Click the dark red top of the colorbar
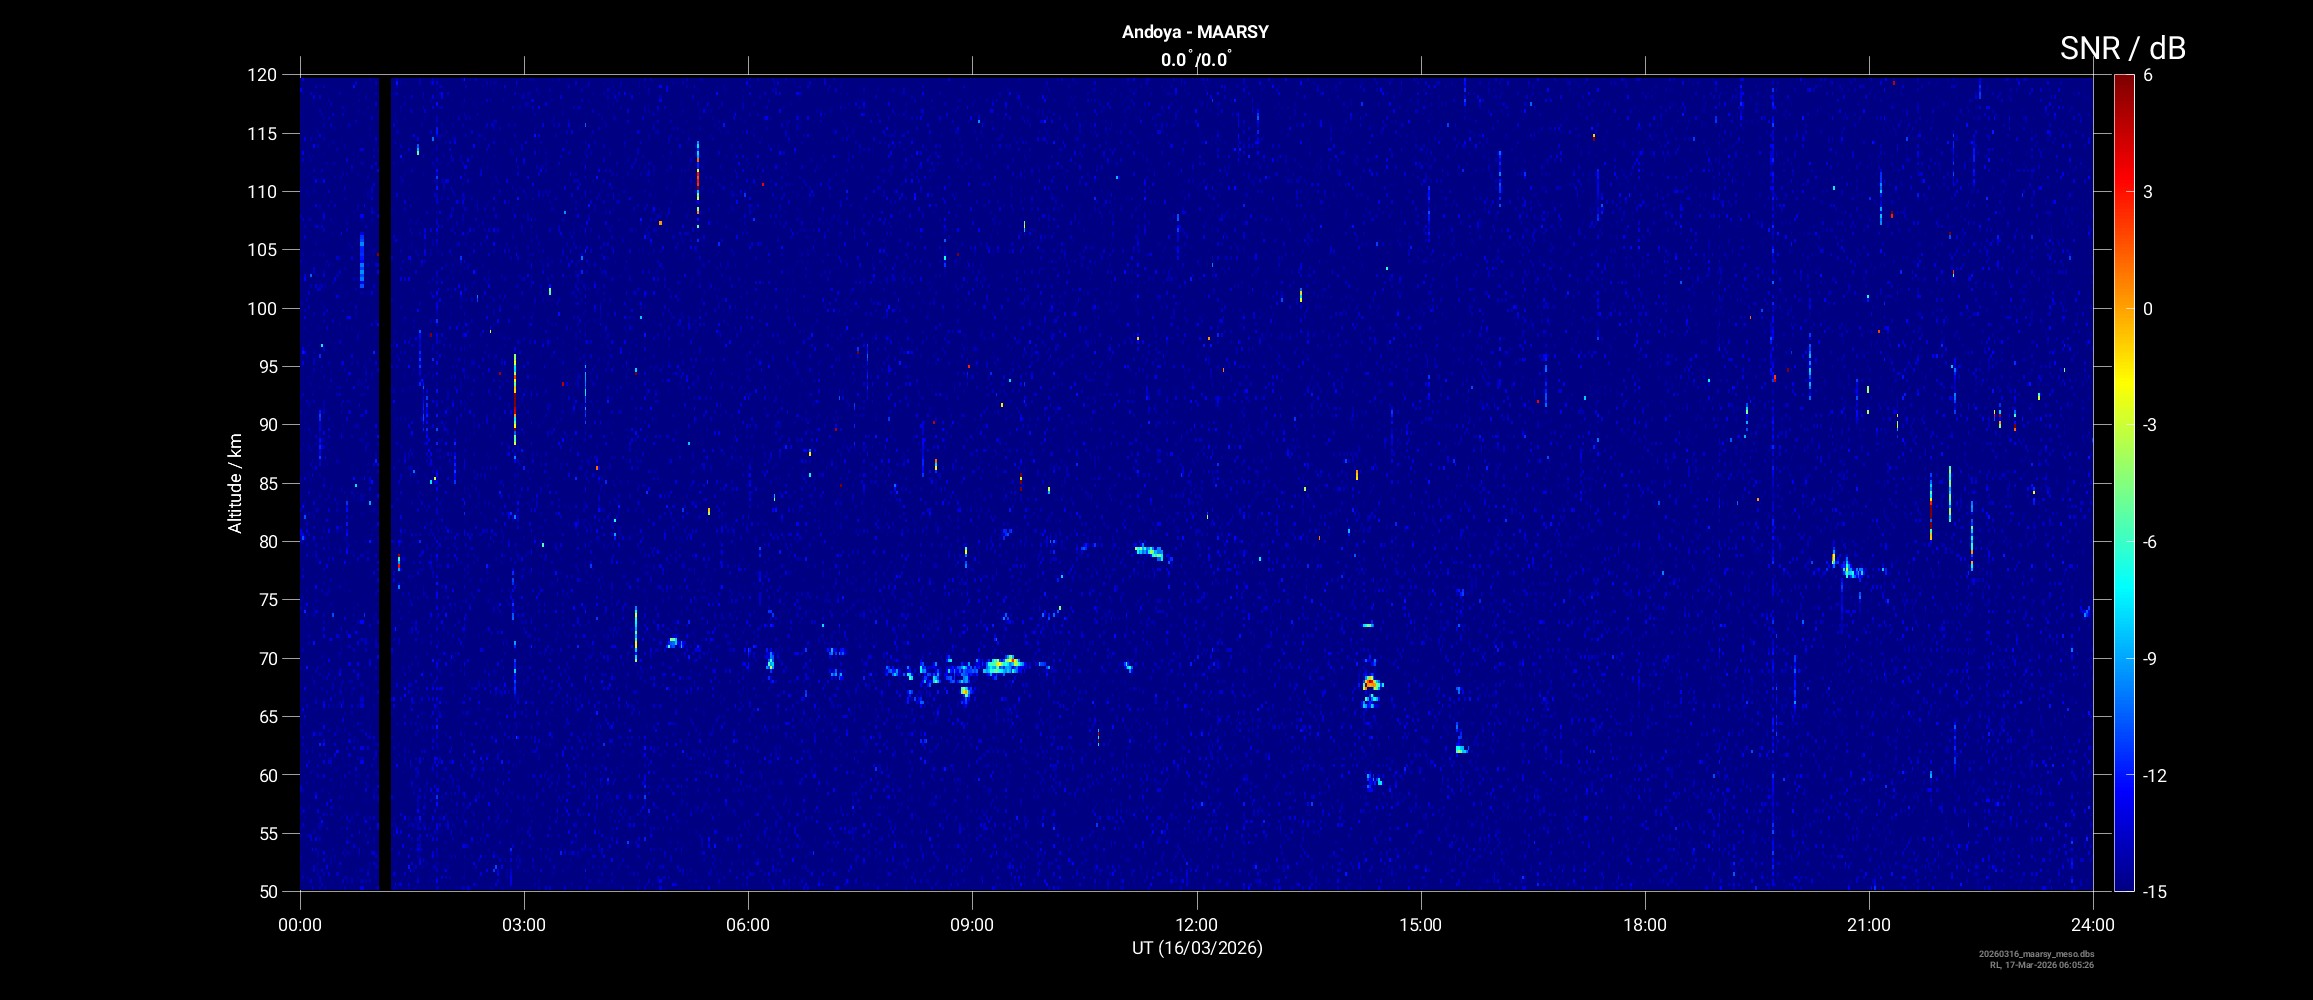The height and width of the screenshot is (1000, 2313). tap(2123, 85)
